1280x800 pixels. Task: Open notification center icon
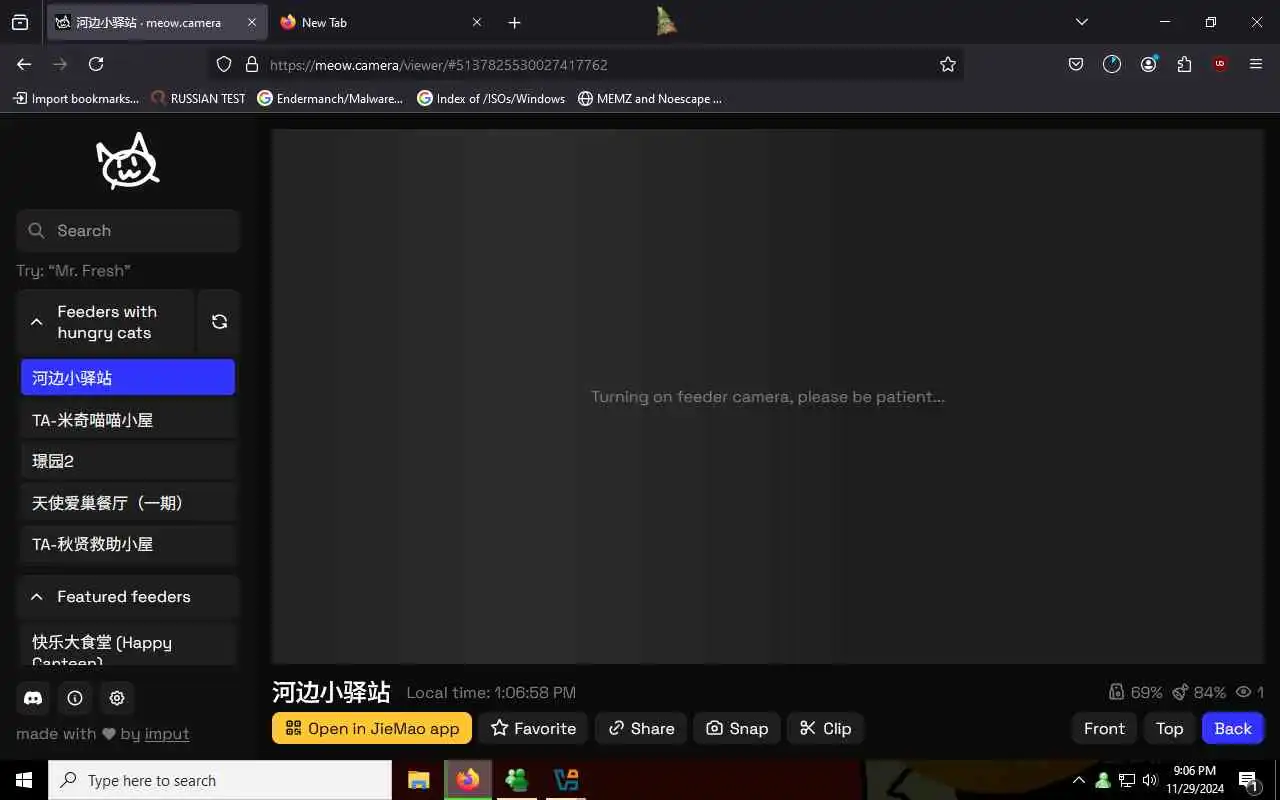(1249, 780)
